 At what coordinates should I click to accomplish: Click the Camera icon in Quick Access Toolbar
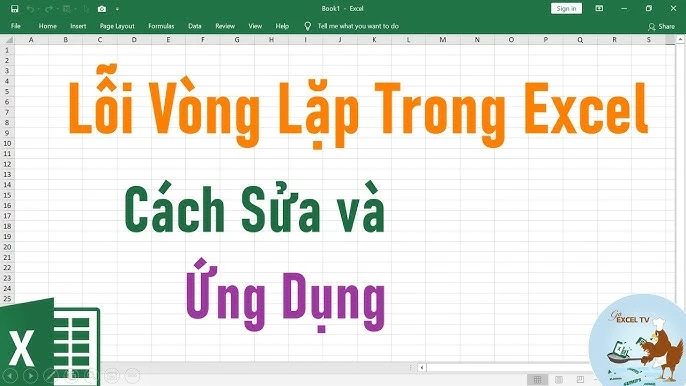[102, 9]
